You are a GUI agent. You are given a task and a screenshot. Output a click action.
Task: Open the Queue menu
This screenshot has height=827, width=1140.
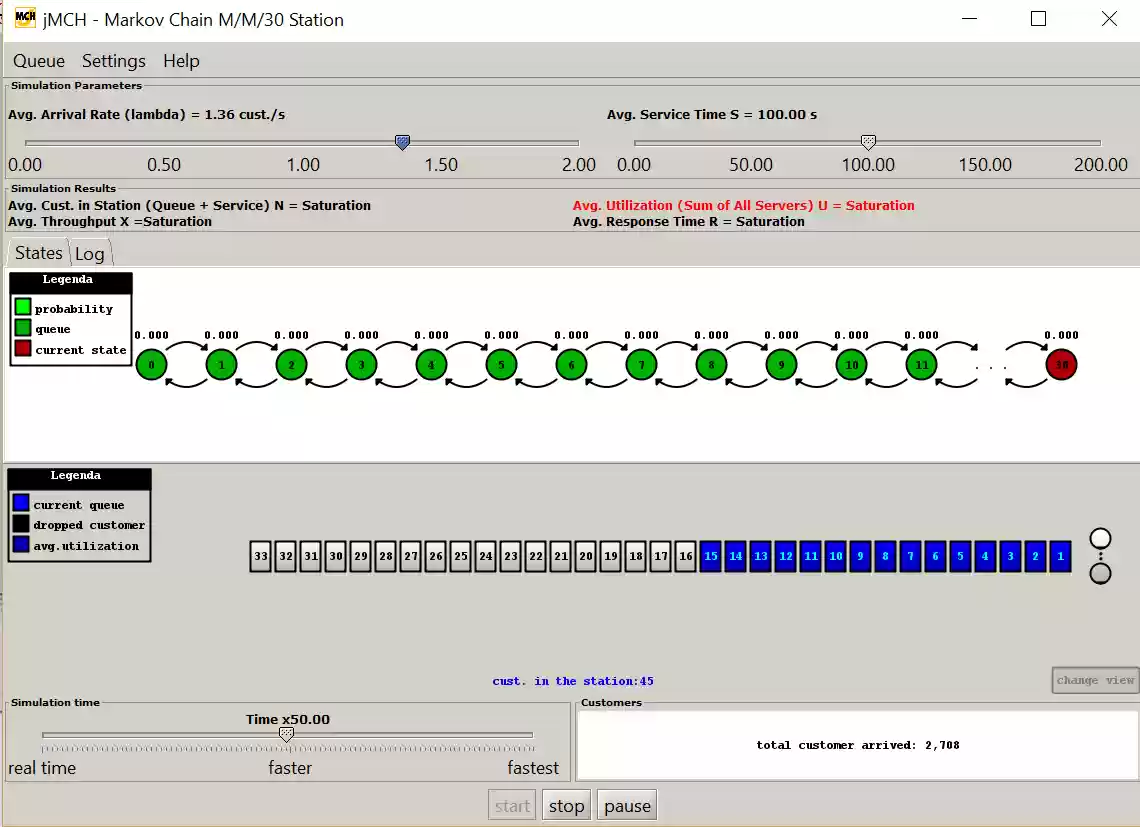point(38,61)
